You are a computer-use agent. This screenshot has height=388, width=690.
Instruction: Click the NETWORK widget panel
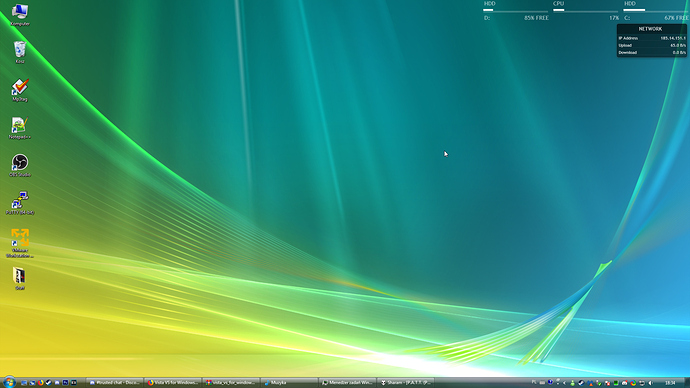652,40
